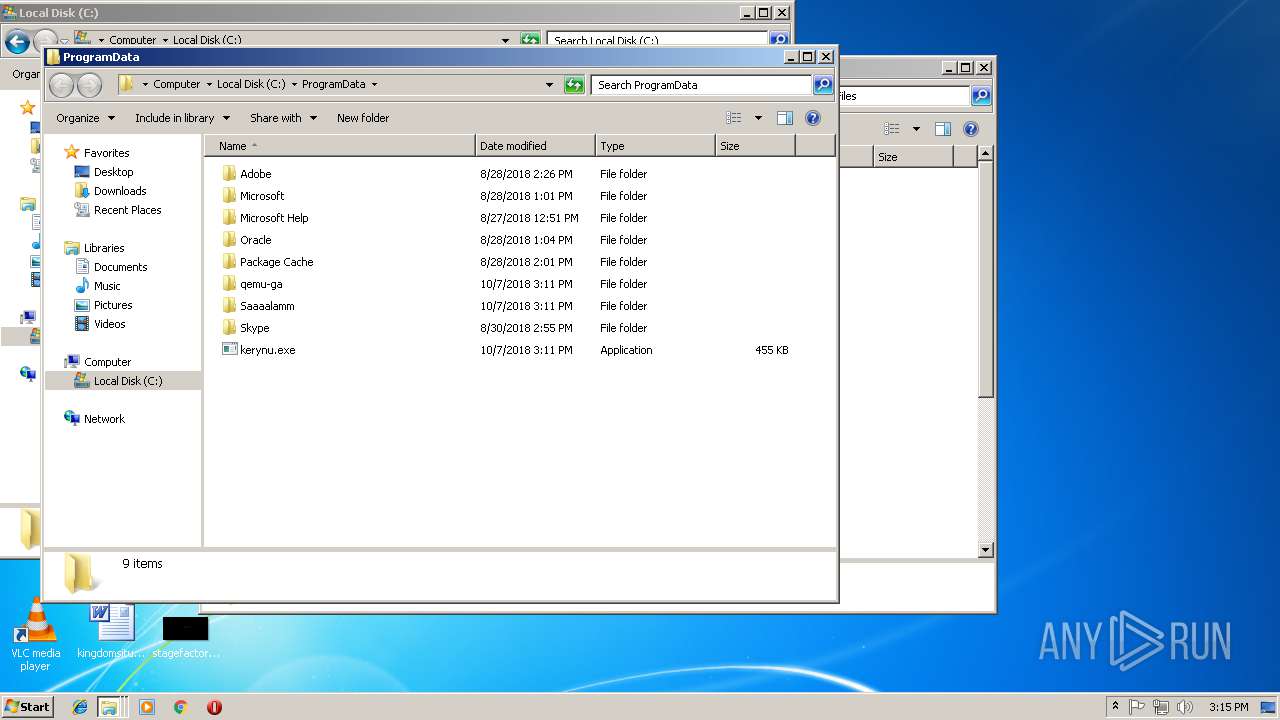Click scroll-up arrow in rear right window
The width and height of the screenshot is (1280, 720).
tap(985, 154)
